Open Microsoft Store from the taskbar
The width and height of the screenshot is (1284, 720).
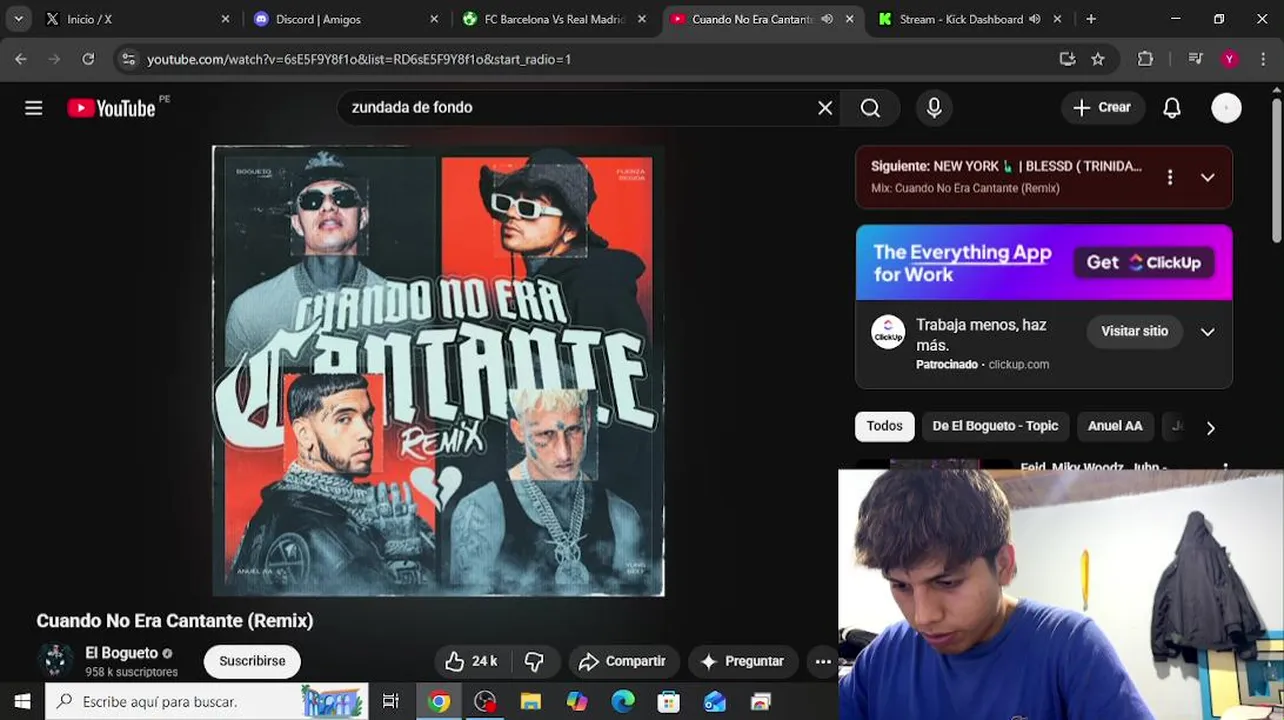tap(669, 701)
